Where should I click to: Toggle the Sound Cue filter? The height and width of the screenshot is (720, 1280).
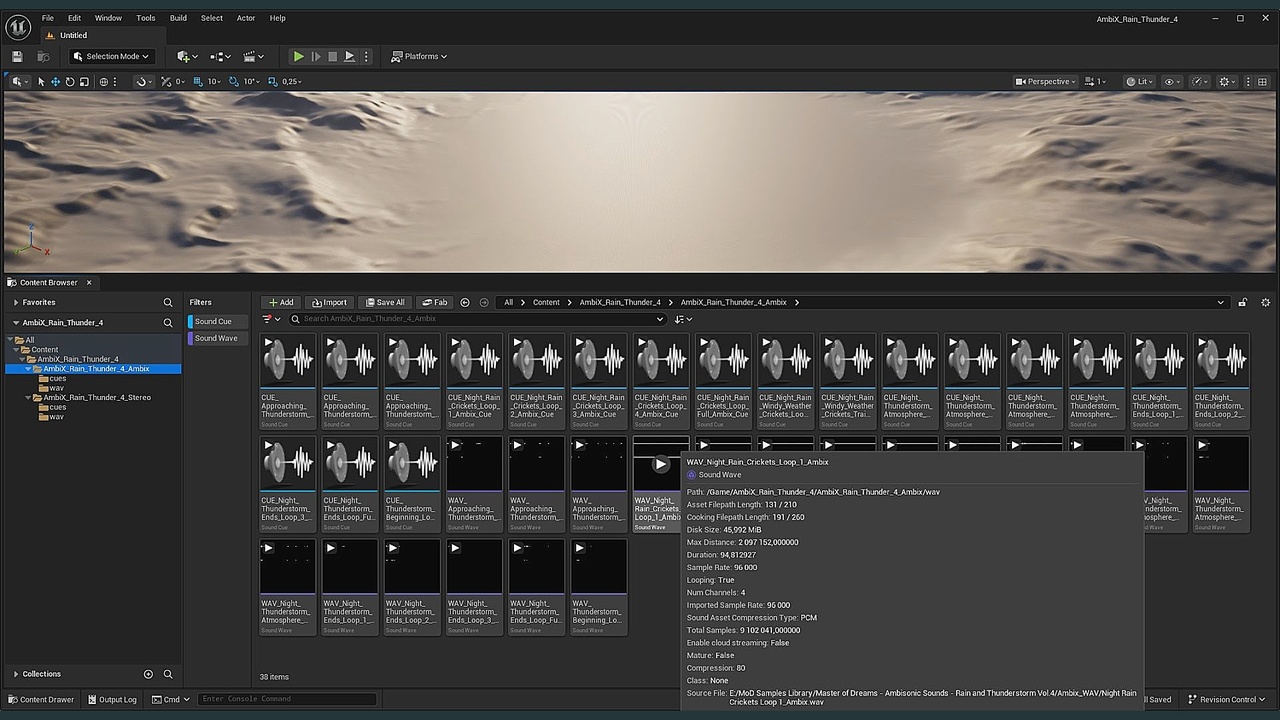pos(217,322)
